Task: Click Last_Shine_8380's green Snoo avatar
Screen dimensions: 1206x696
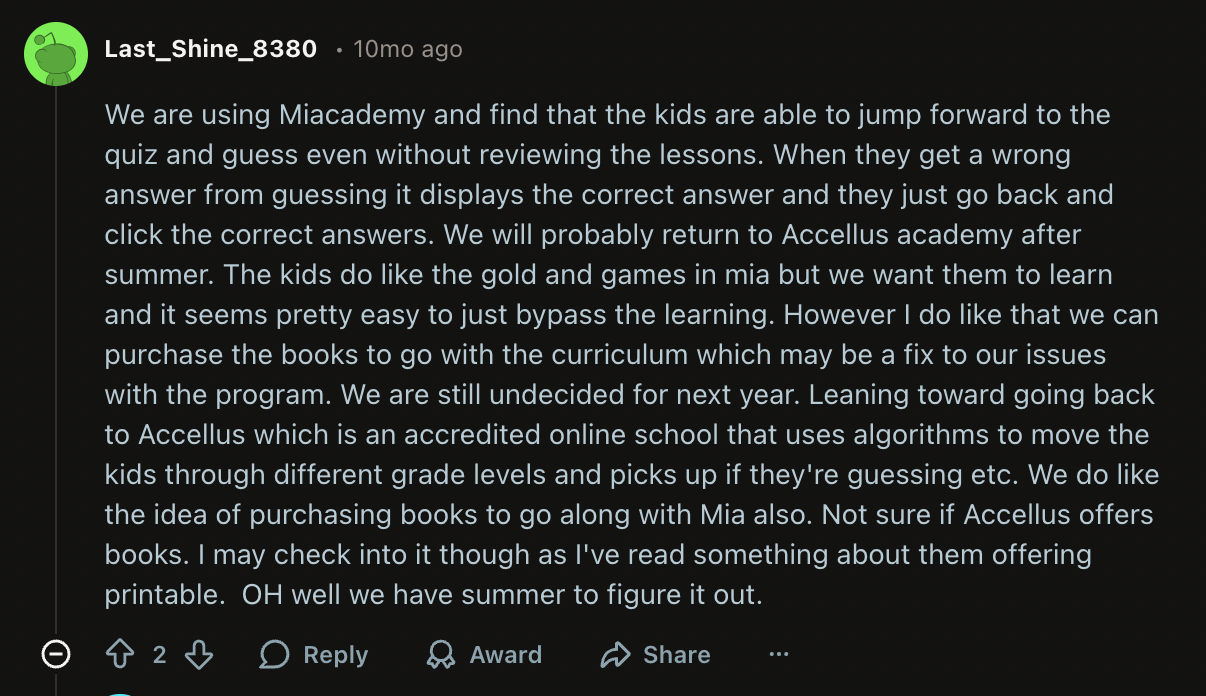Action: (57, 53)
